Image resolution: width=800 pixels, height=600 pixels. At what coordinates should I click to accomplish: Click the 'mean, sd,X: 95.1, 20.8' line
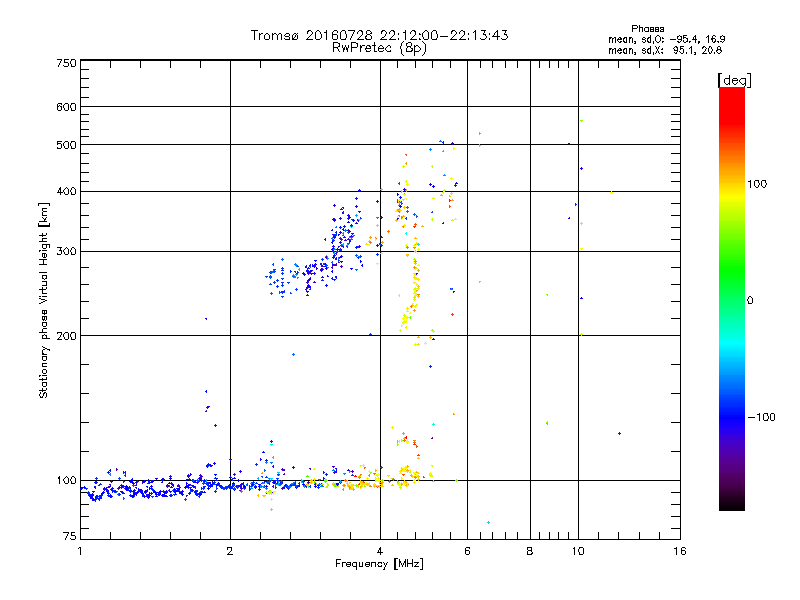(x=665, y=50)
